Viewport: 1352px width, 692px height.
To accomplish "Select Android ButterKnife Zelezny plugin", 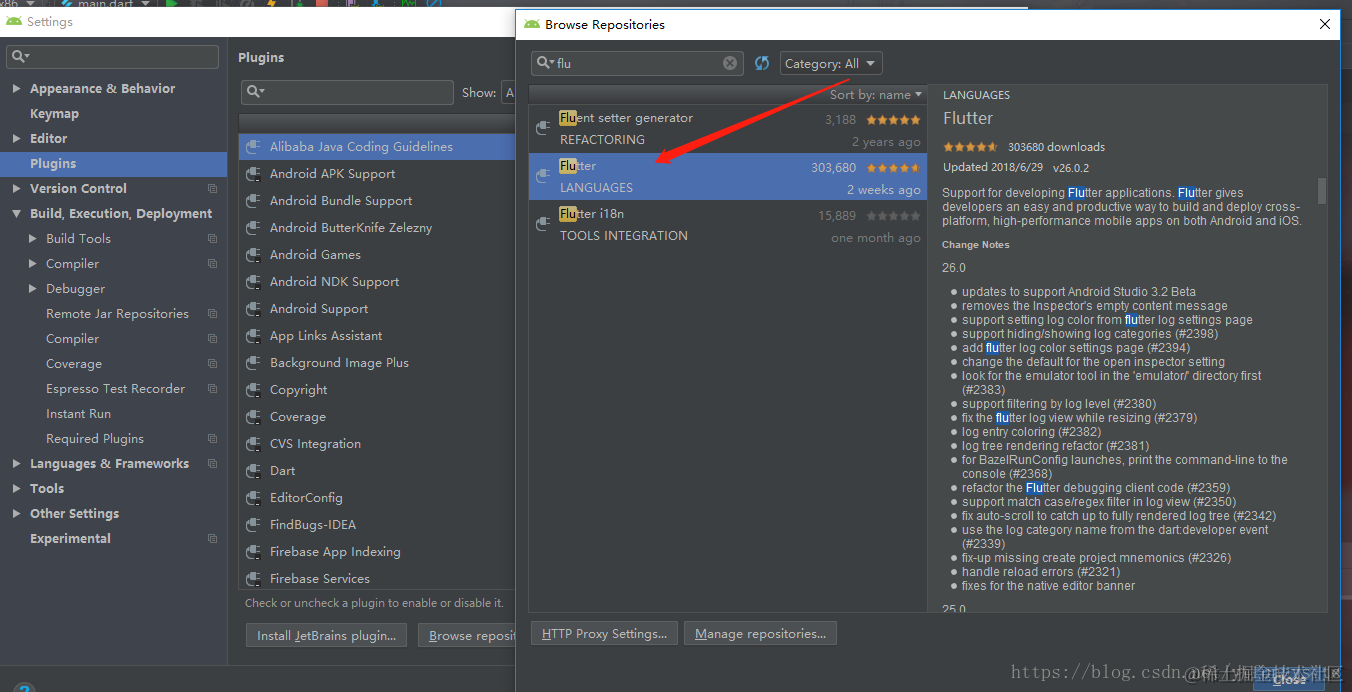I will coord(378,228).
